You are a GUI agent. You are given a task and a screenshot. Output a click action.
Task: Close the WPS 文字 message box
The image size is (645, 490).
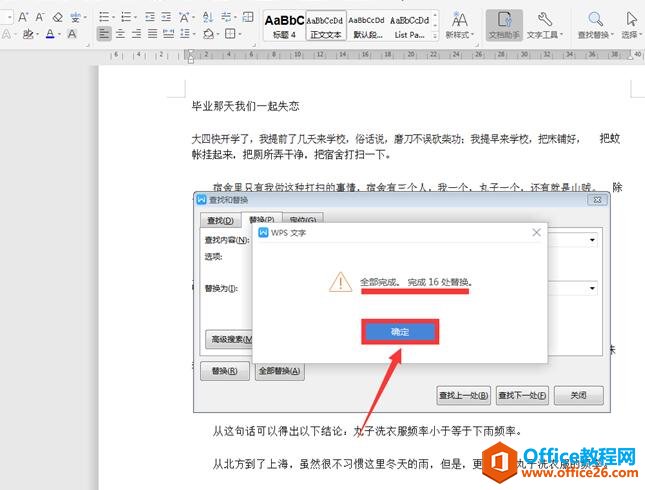point(536,232)
